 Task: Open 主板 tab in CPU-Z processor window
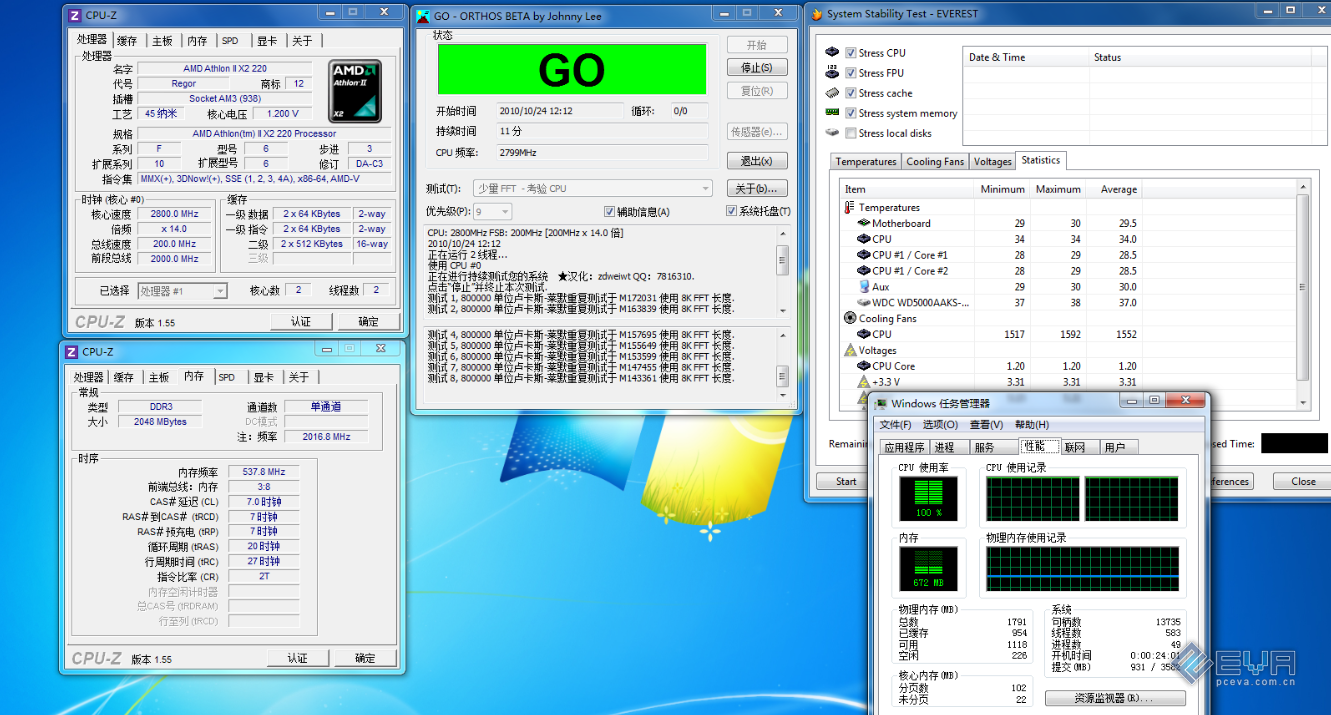coord(162,41)
